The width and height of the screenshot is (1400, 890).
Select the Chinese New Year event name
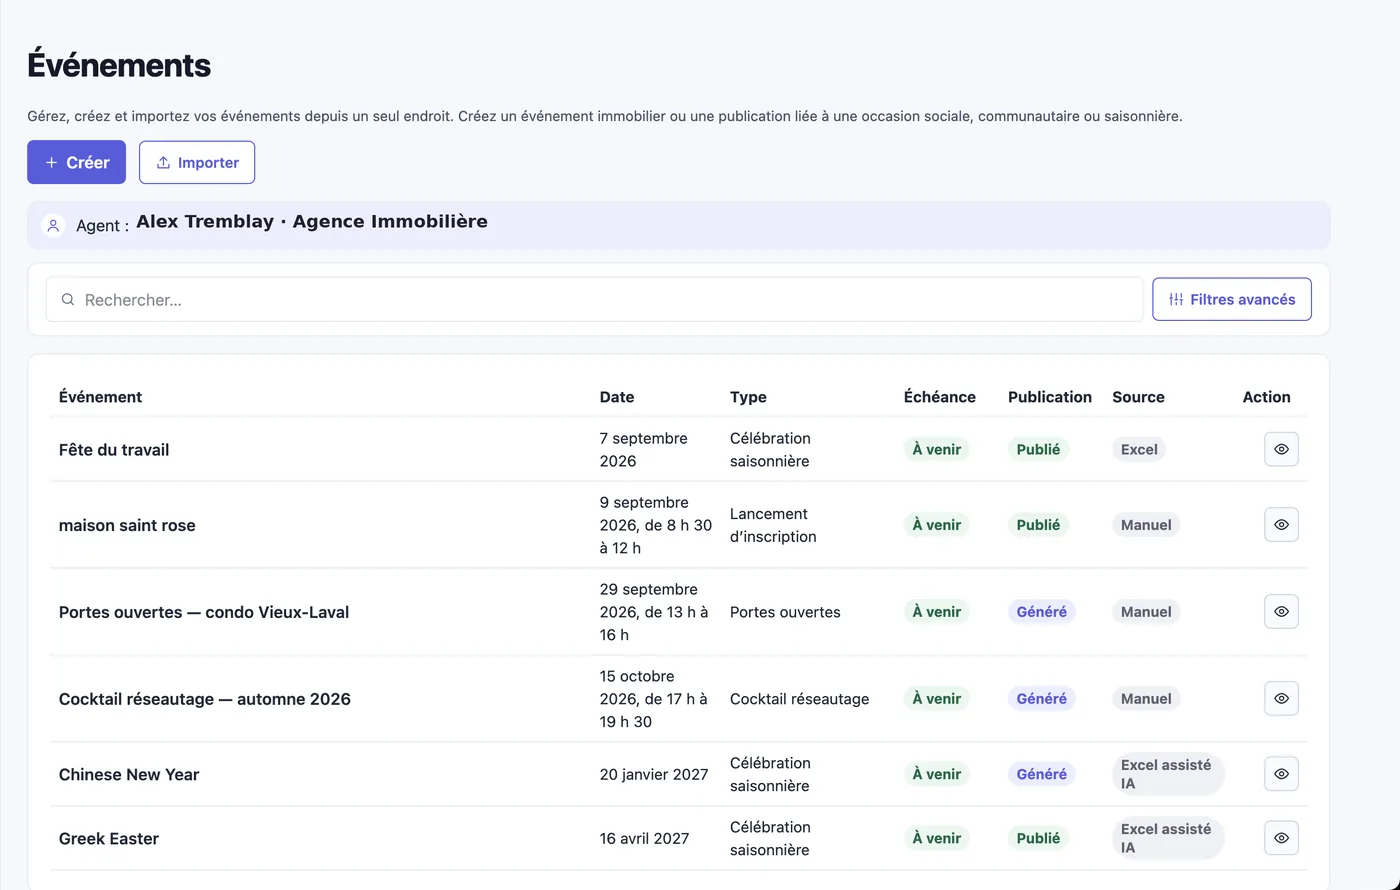tap(129, 774)
